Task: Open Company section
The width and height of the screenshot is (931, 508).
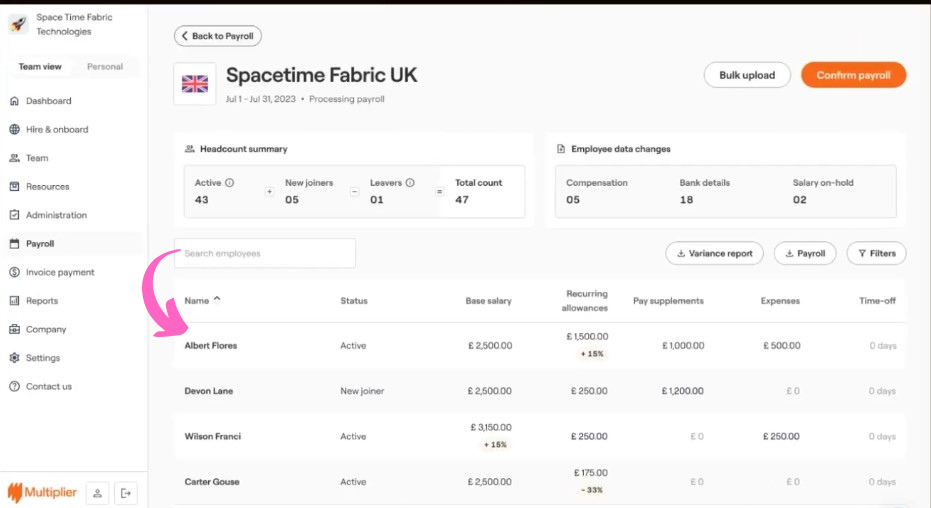Action: (46, 329)
